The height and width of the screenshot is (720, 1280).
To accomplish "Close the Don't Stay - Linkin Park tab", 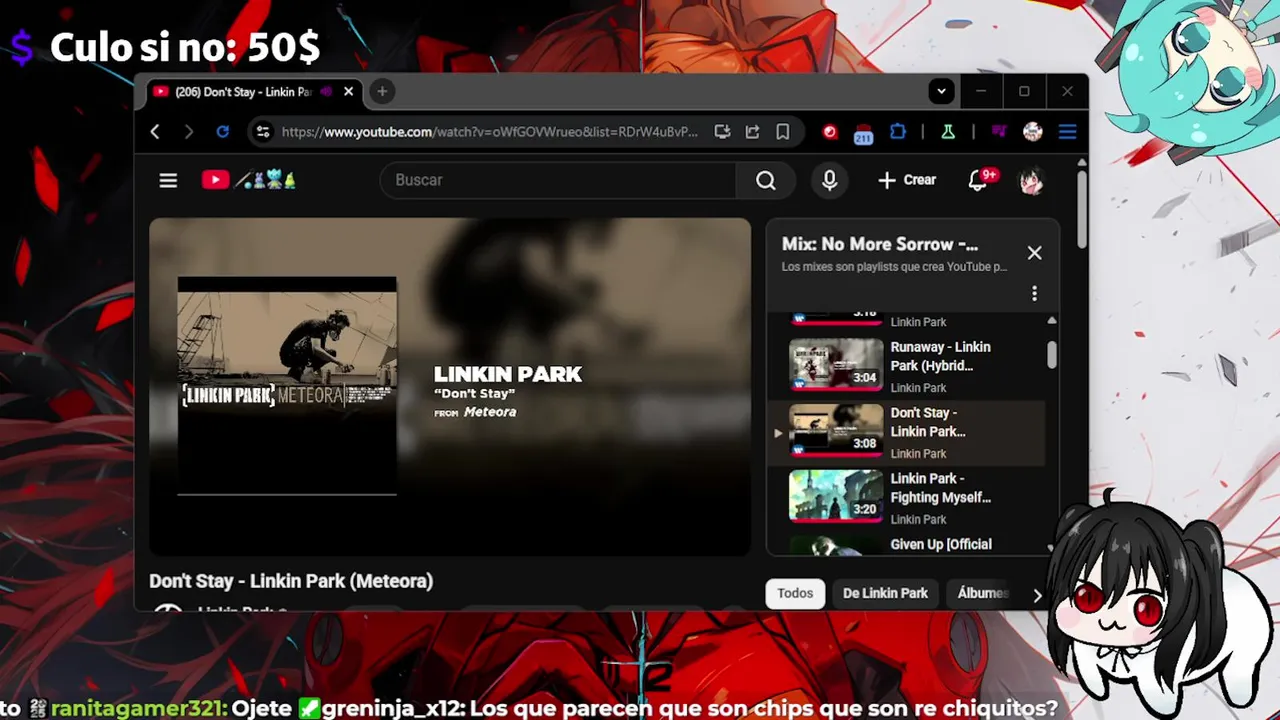I will [x=348, y=92].
